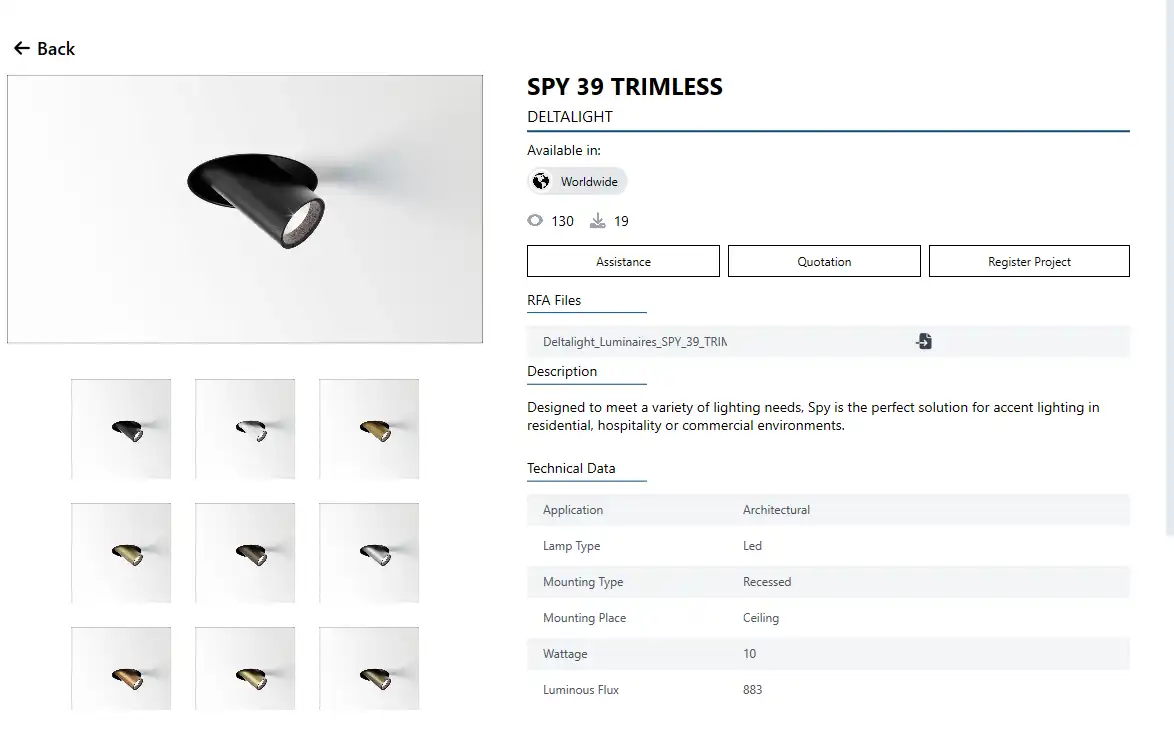Click the views eye icon

536,221
